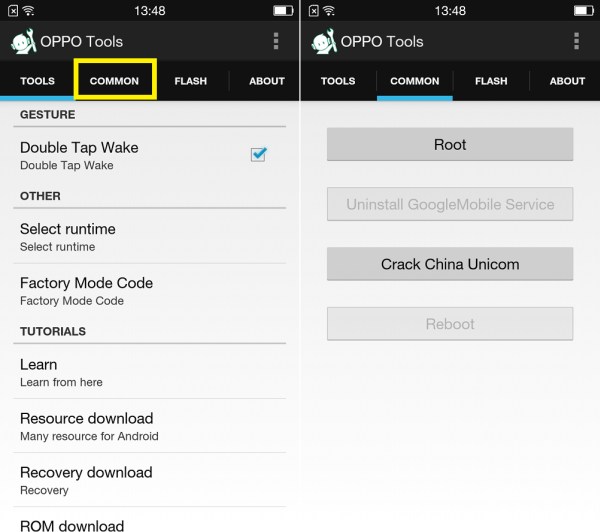Tap Wi-Fi status icon on left screen
Image resolution: width=600 pixels, height=532 pixels.
[x=29, y=10]
